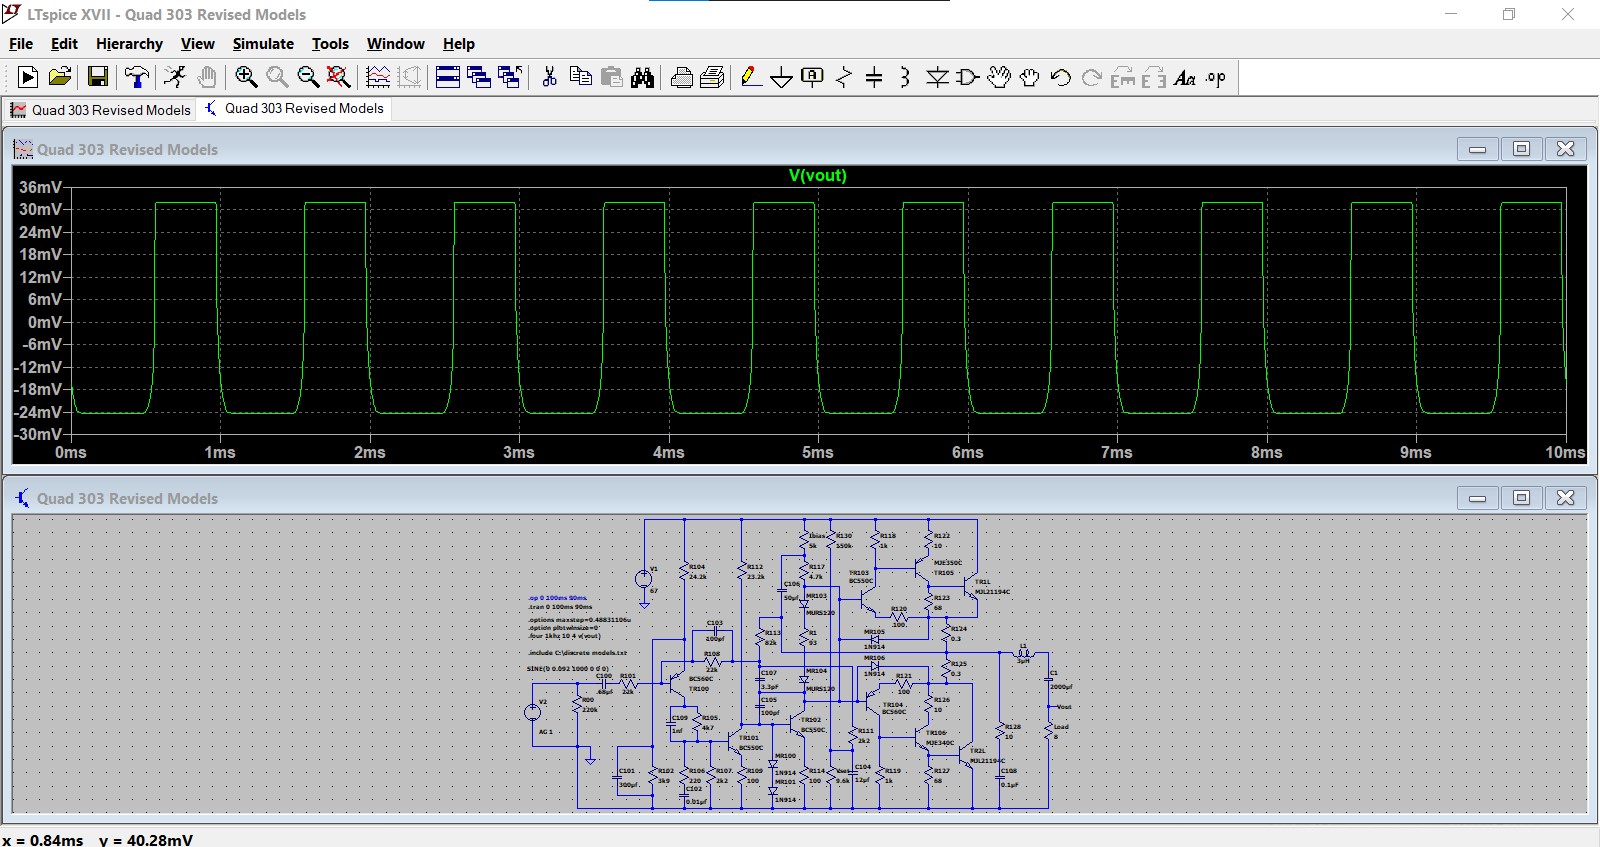Cascade windows using the toolbar icon
Viewport: 1600px width, 847px height.
[479, 77]
